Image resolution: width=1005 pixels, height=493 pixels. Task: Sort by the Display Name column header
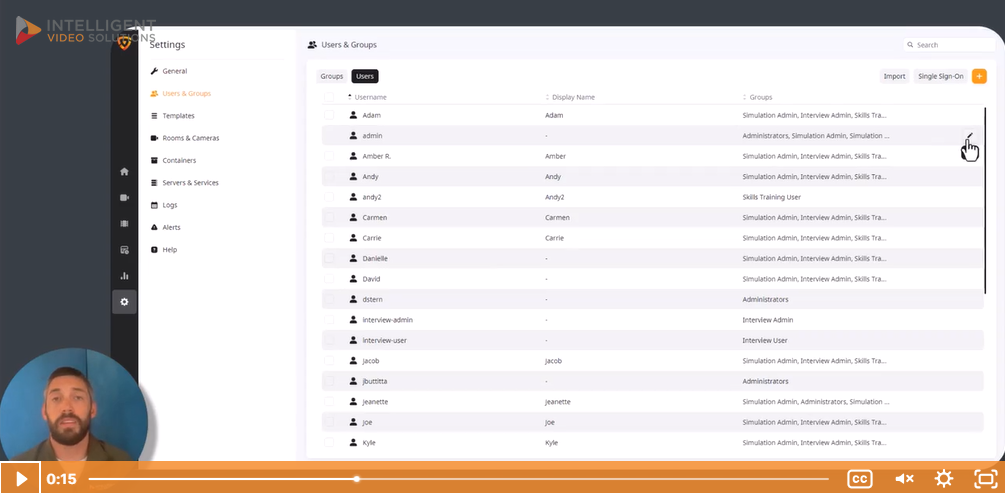pyautogui.click(x=573, y=97)
